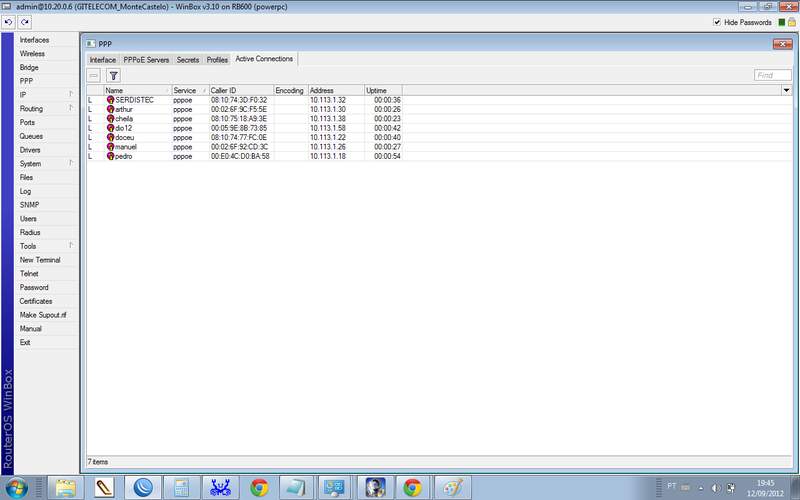
Task: Select the address 10.113.1.30 cell
Action: pyautogui.click(x=328, y=109)
